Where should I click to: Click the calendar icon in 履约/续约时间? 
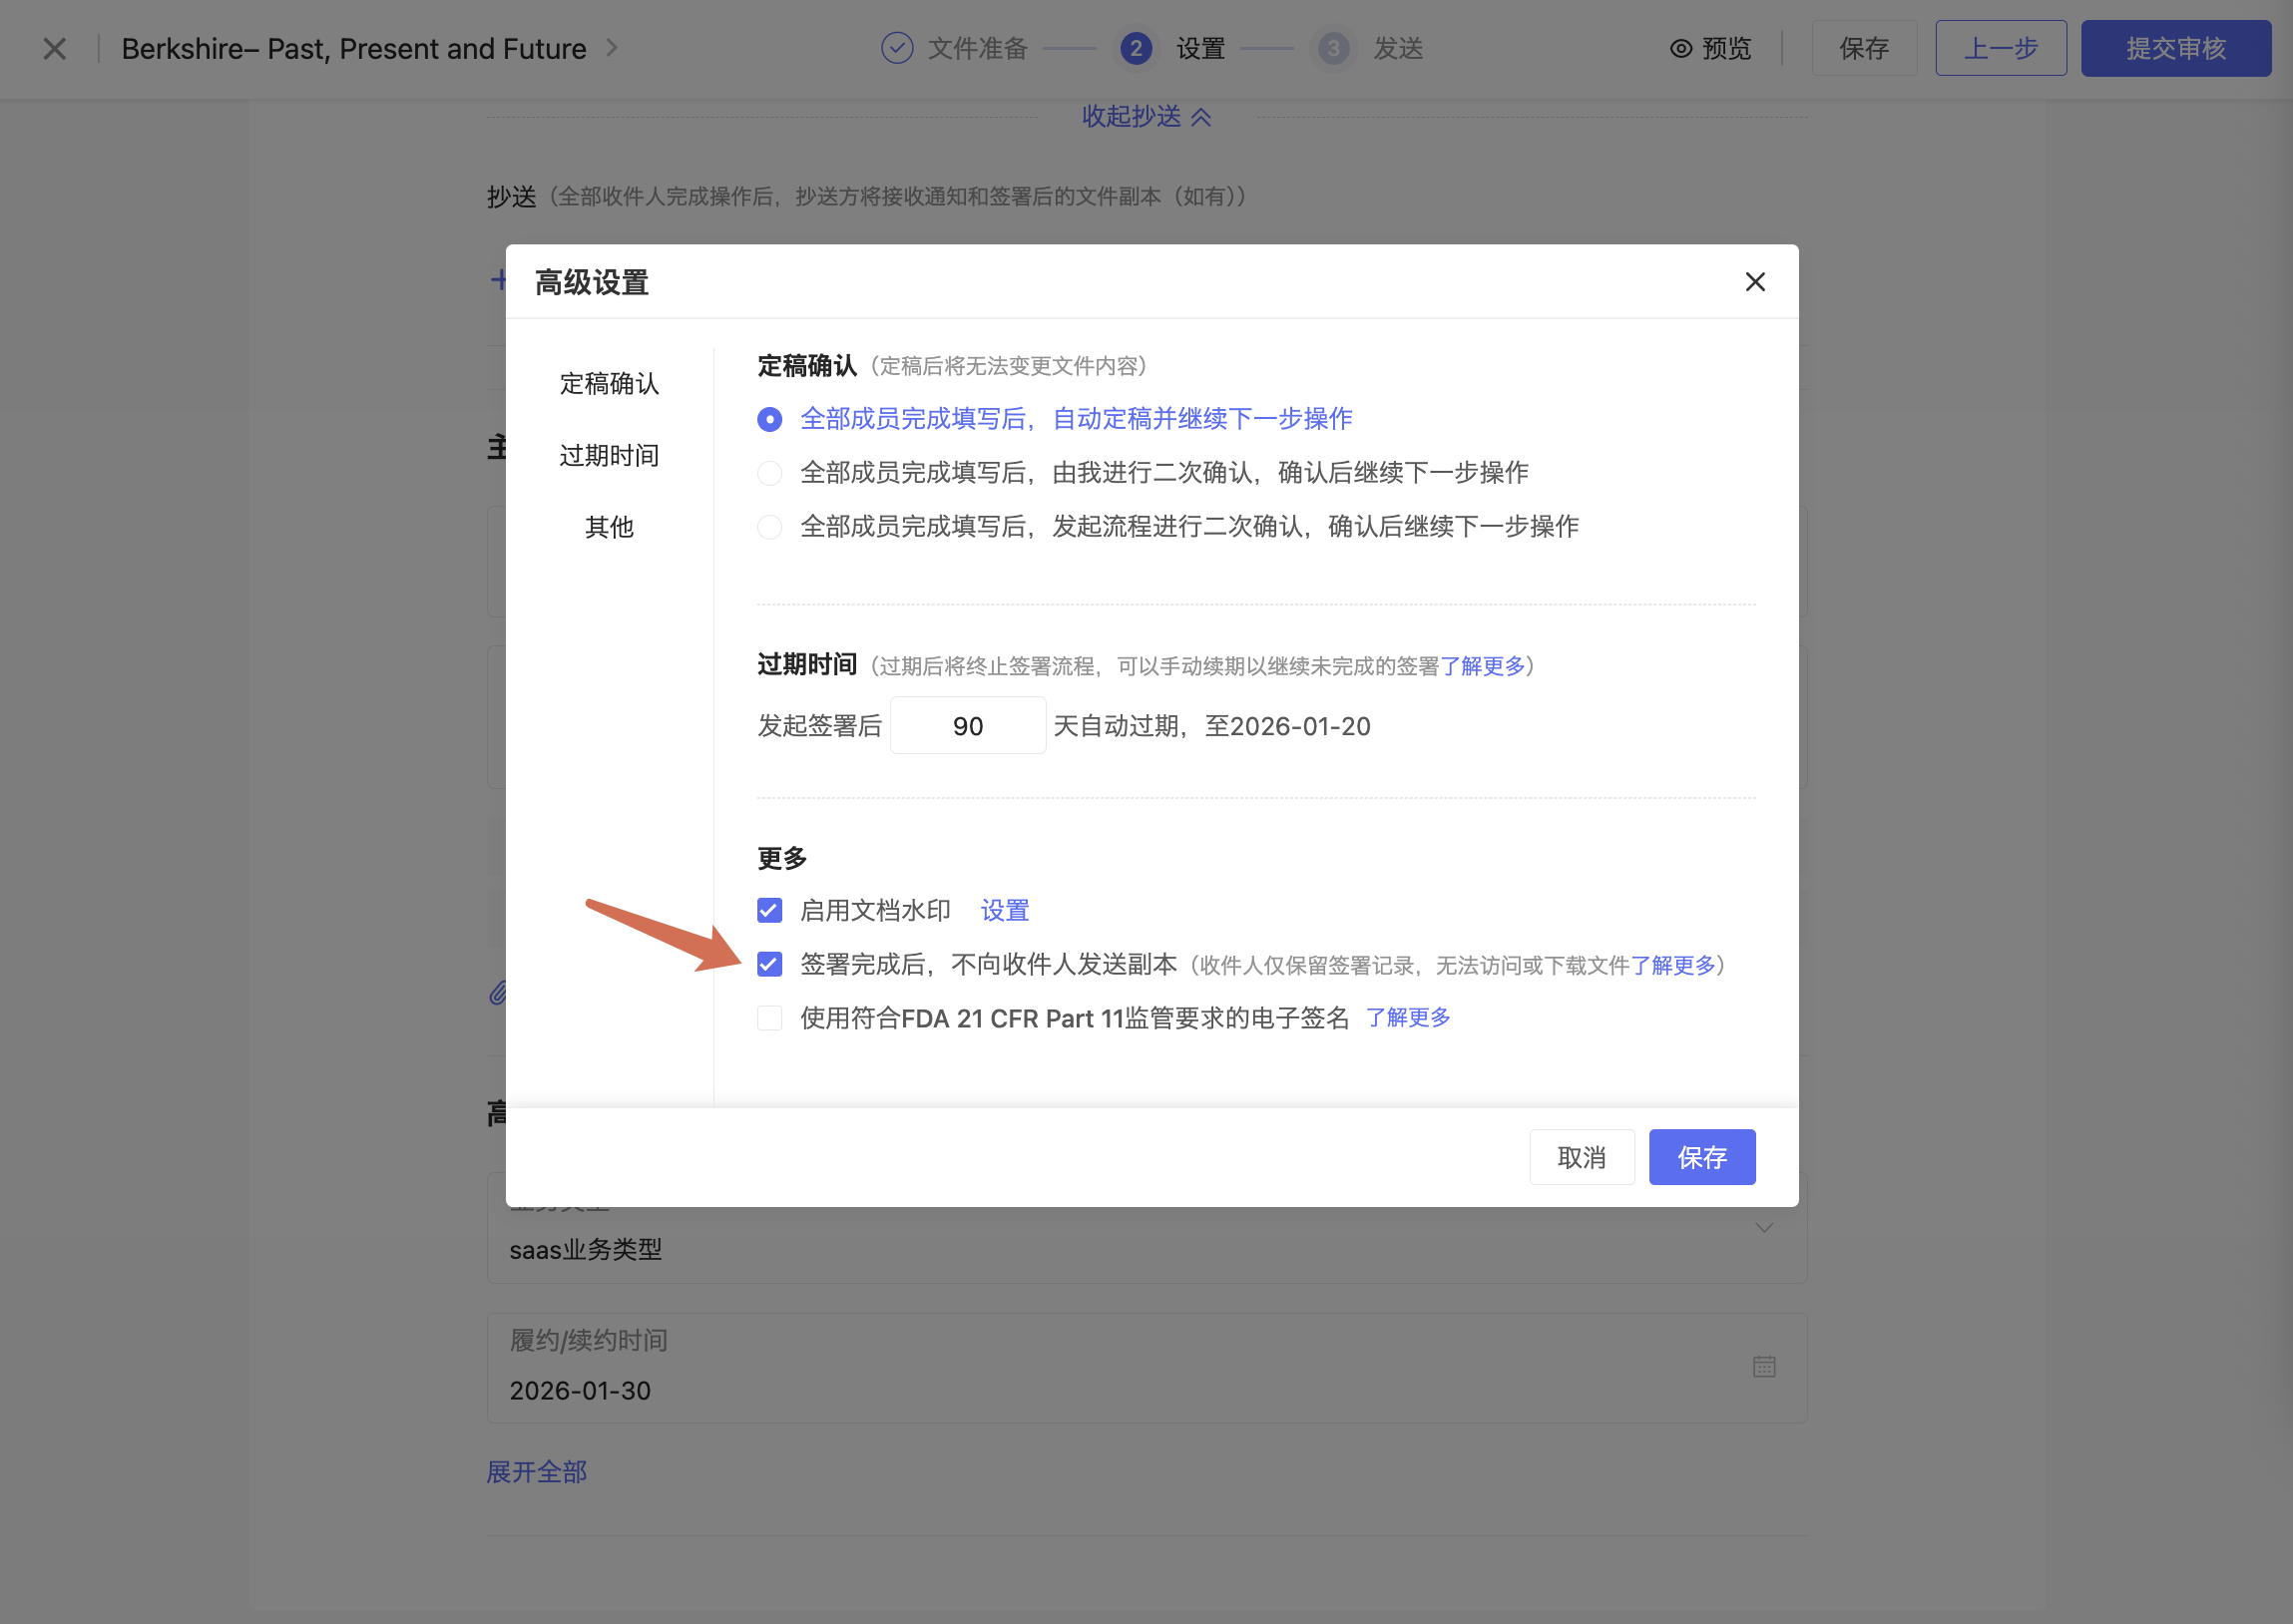pos(1763,1366)
